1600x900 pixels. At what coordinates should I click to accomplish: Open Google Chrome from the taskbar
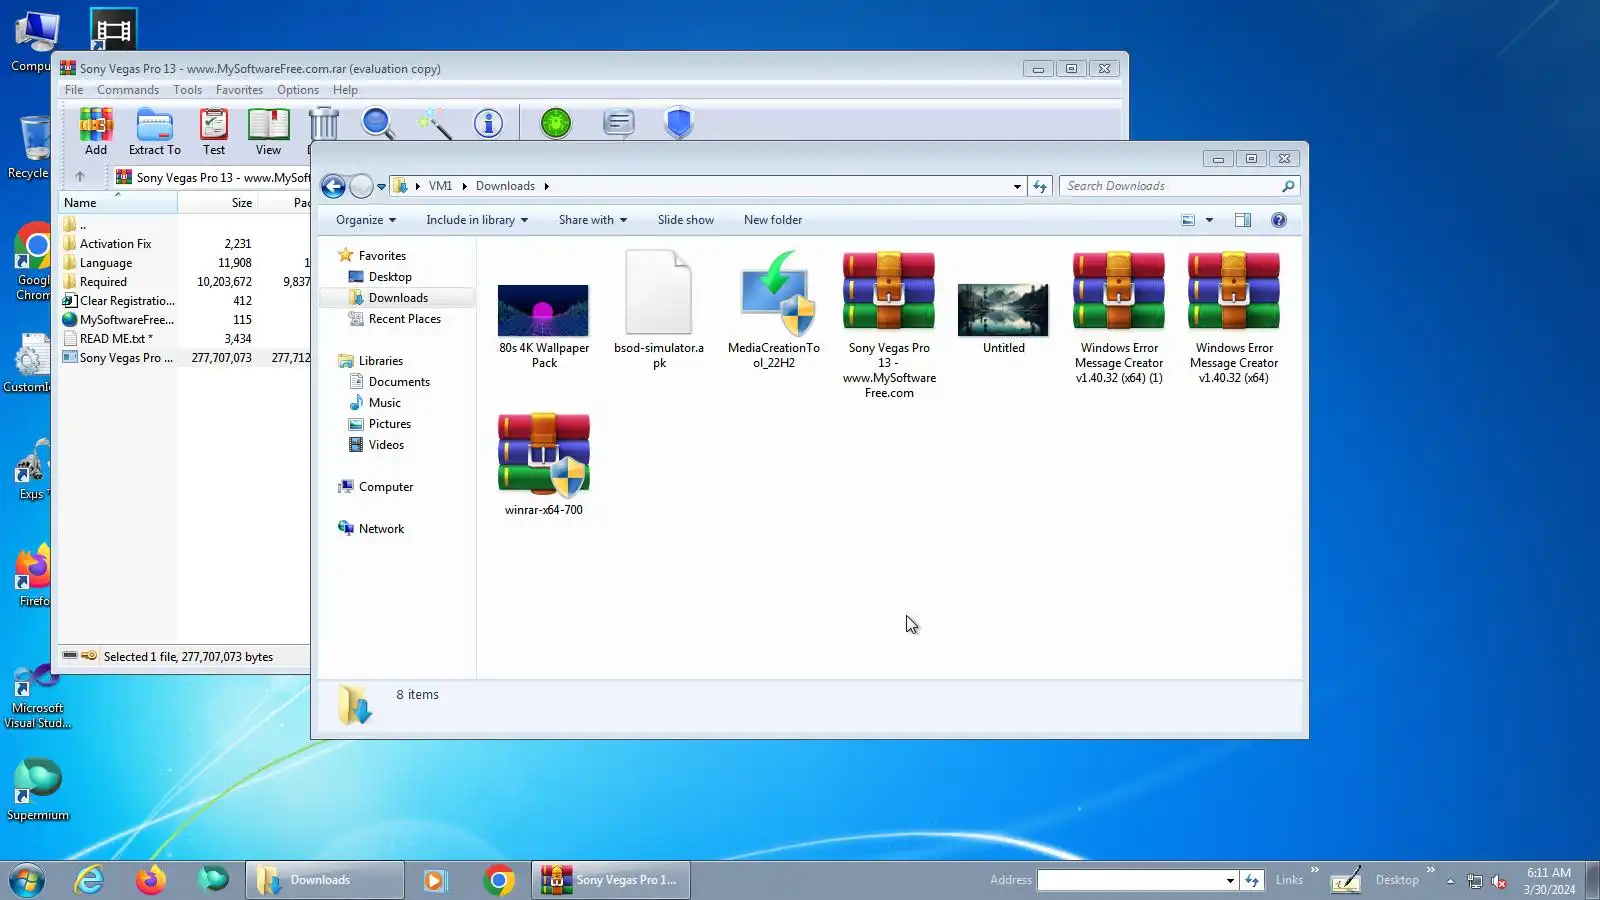point(498,880)
